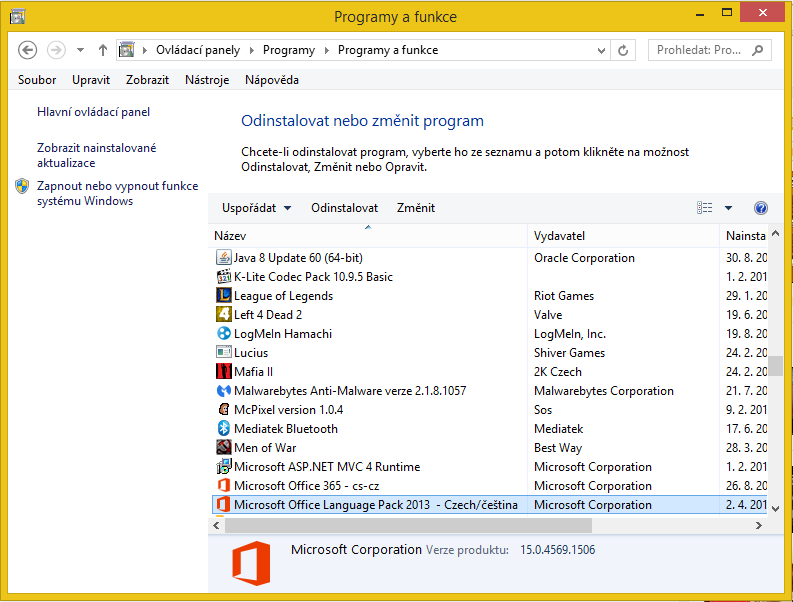
Task: Select the Shiver Games publisher cell
Action: click(x=569, y=353)
